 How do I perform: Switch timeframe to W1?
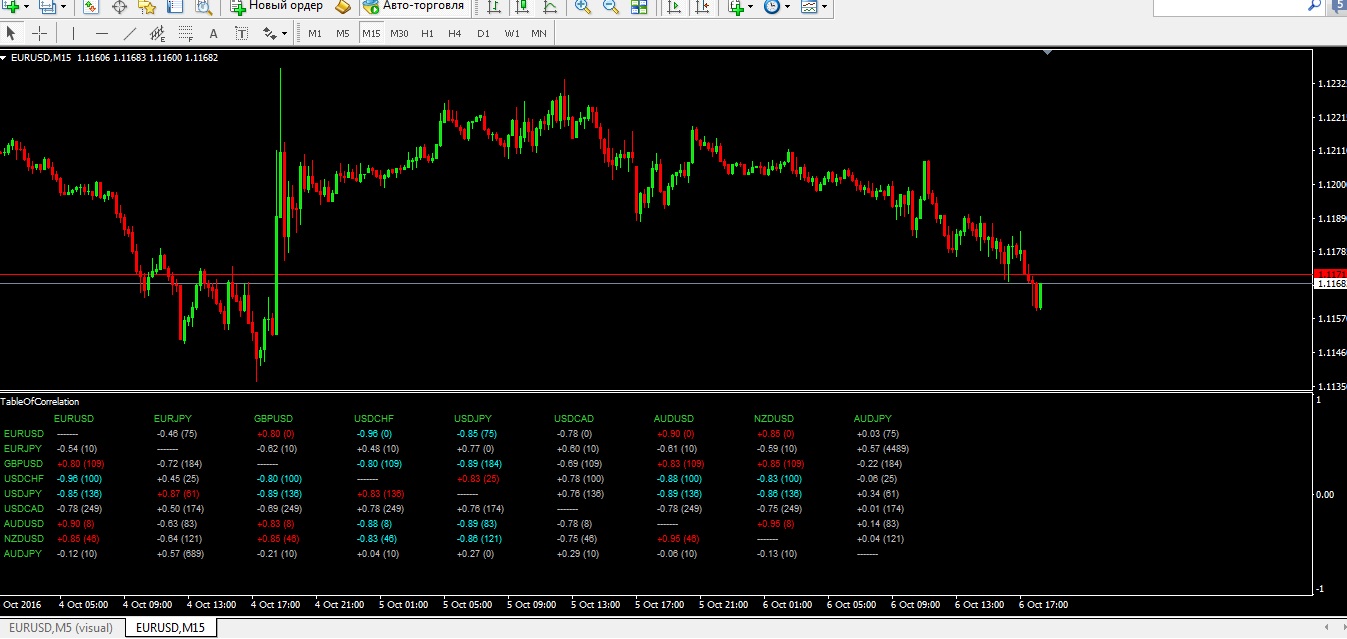point(511,33)
